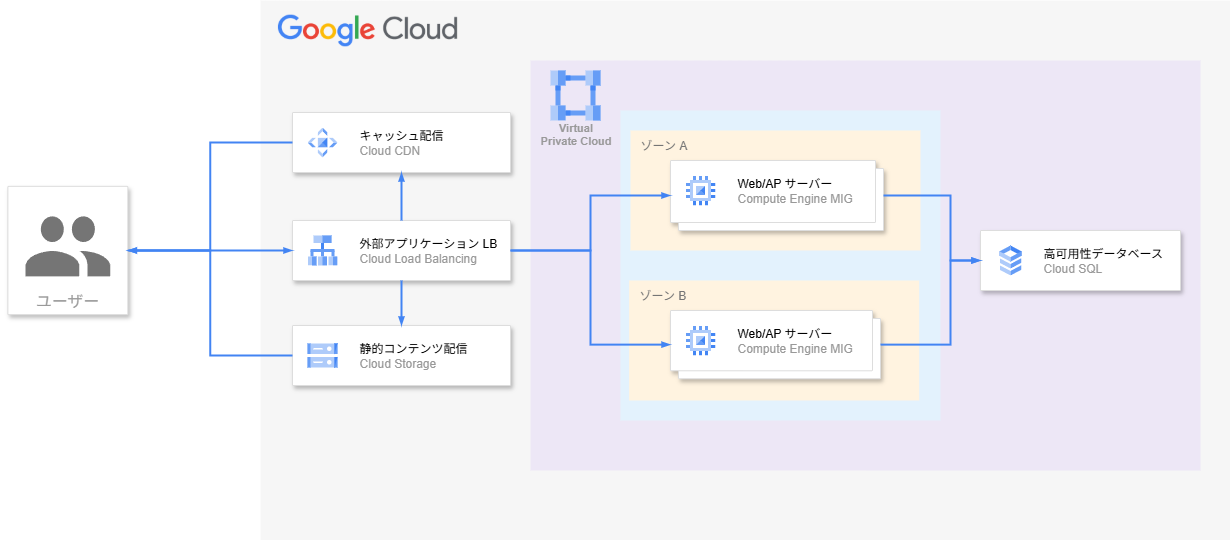Select the ゾーン B label
Image resolution: width=1230 pixels, height=540 pixels.
coord(663,296)
